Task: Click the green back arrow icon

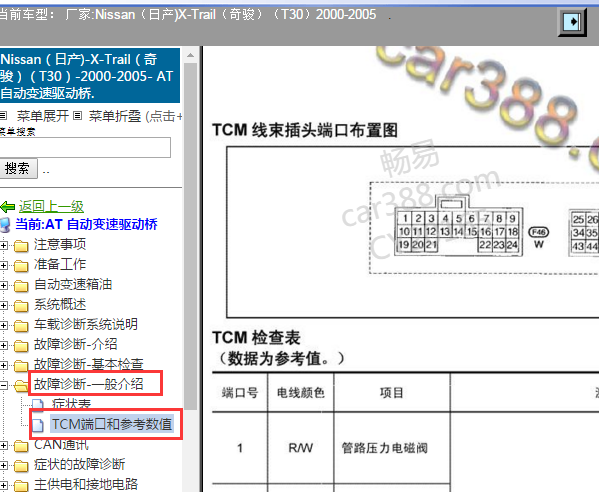Action: tap(8, 207)
